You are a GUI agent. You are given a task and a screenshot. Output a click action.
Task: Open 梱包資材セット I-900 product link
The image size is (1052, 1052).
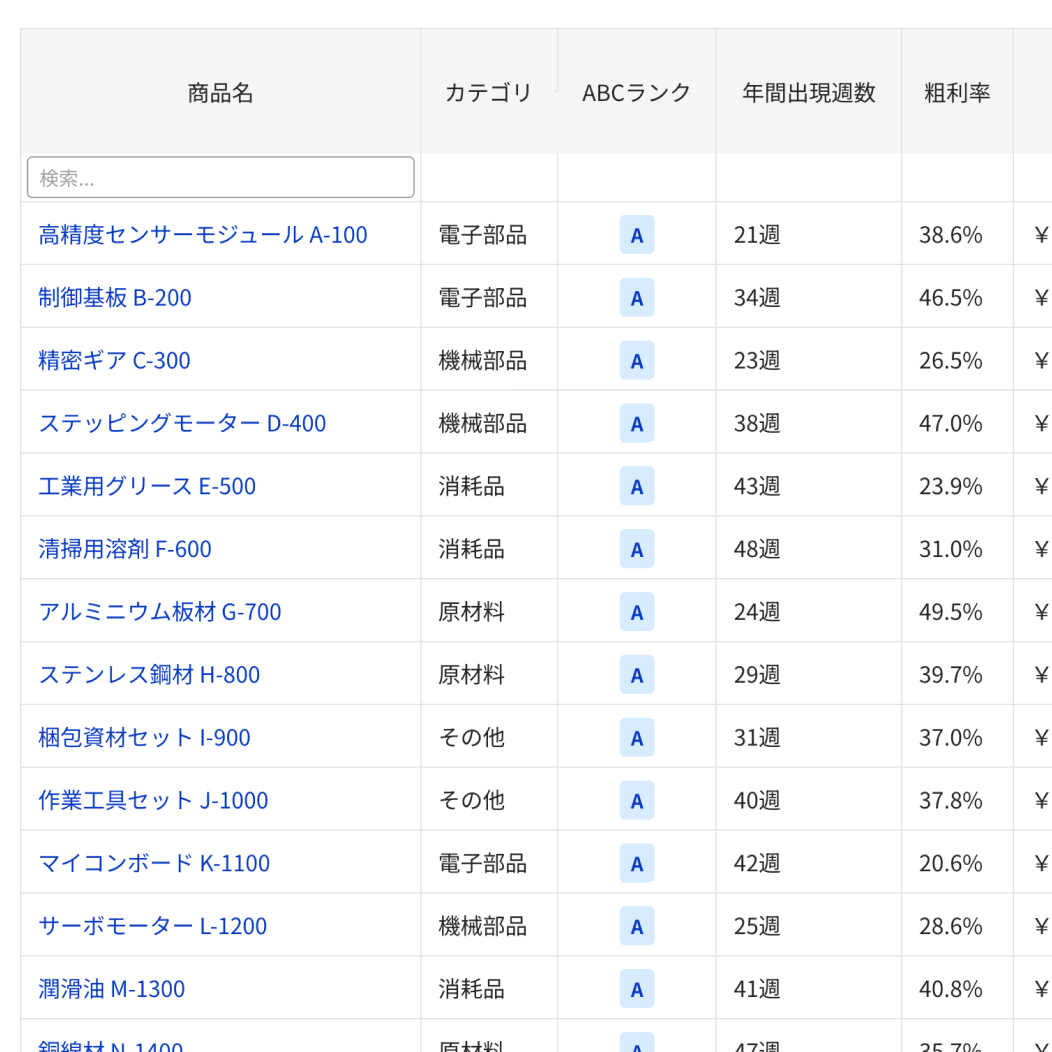pos(144,737)
